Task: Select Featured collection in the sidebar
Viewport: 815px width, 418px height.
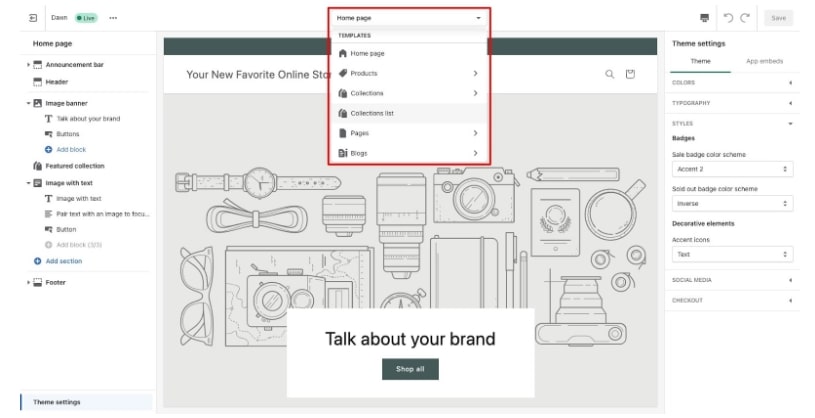Action: click(75, 166)
